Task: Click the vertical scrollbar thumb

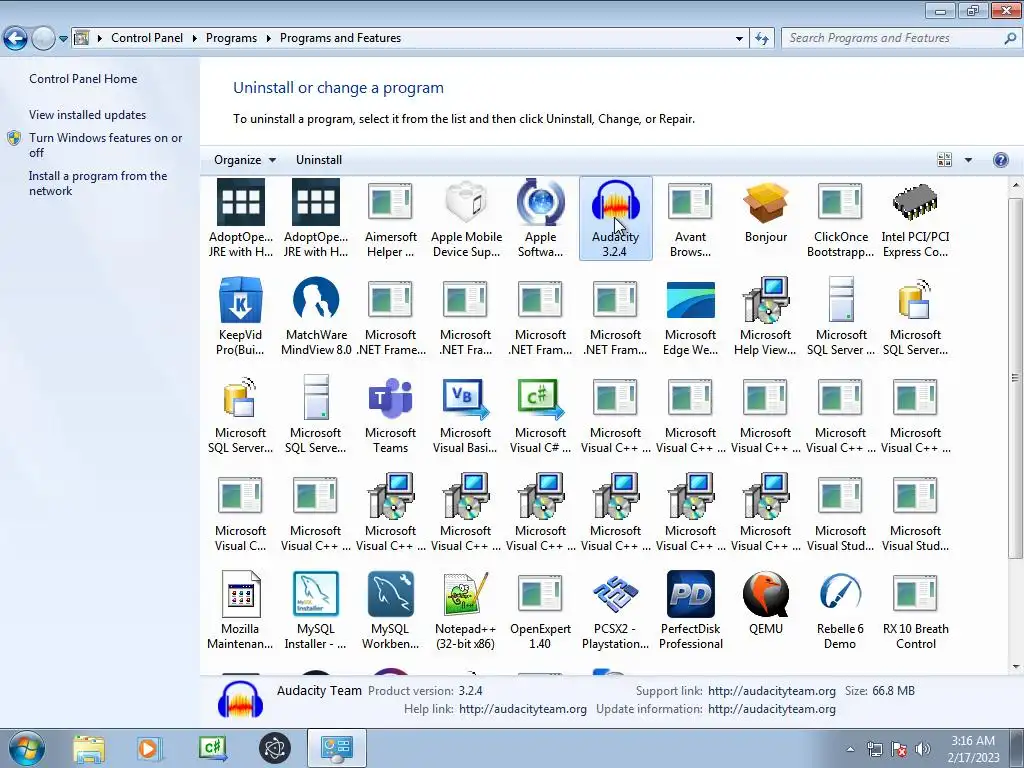Action: (1016, 377)
